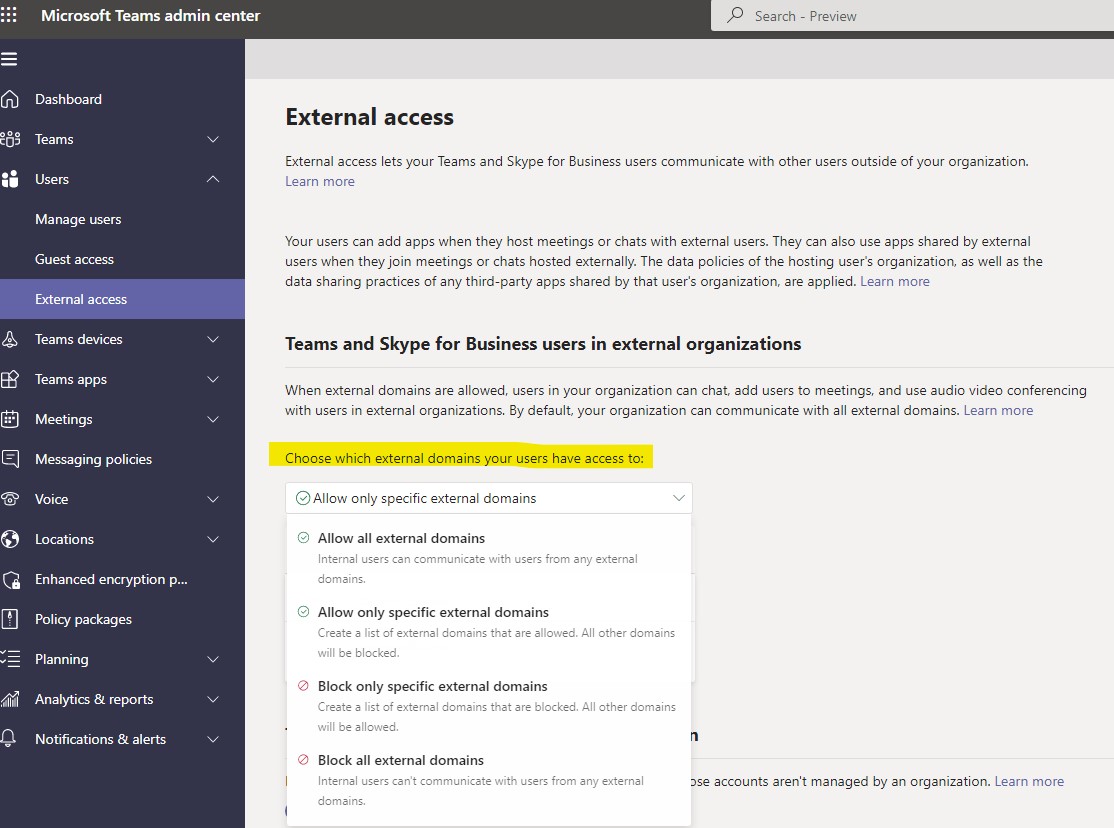The height and width of the screenshot is (828, 1114).
Task: Expand the Notifications & alerts chevron
Action: coord(212,739)
